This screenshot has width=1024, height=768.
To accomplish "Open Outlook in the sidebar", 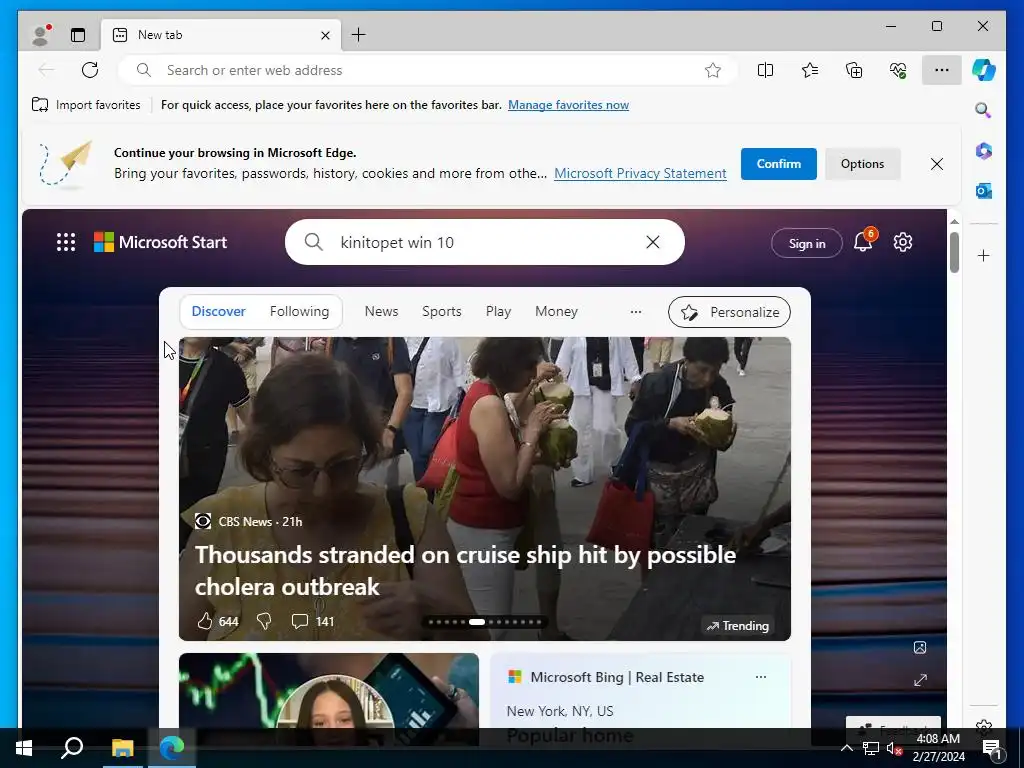I will (984, 191).
